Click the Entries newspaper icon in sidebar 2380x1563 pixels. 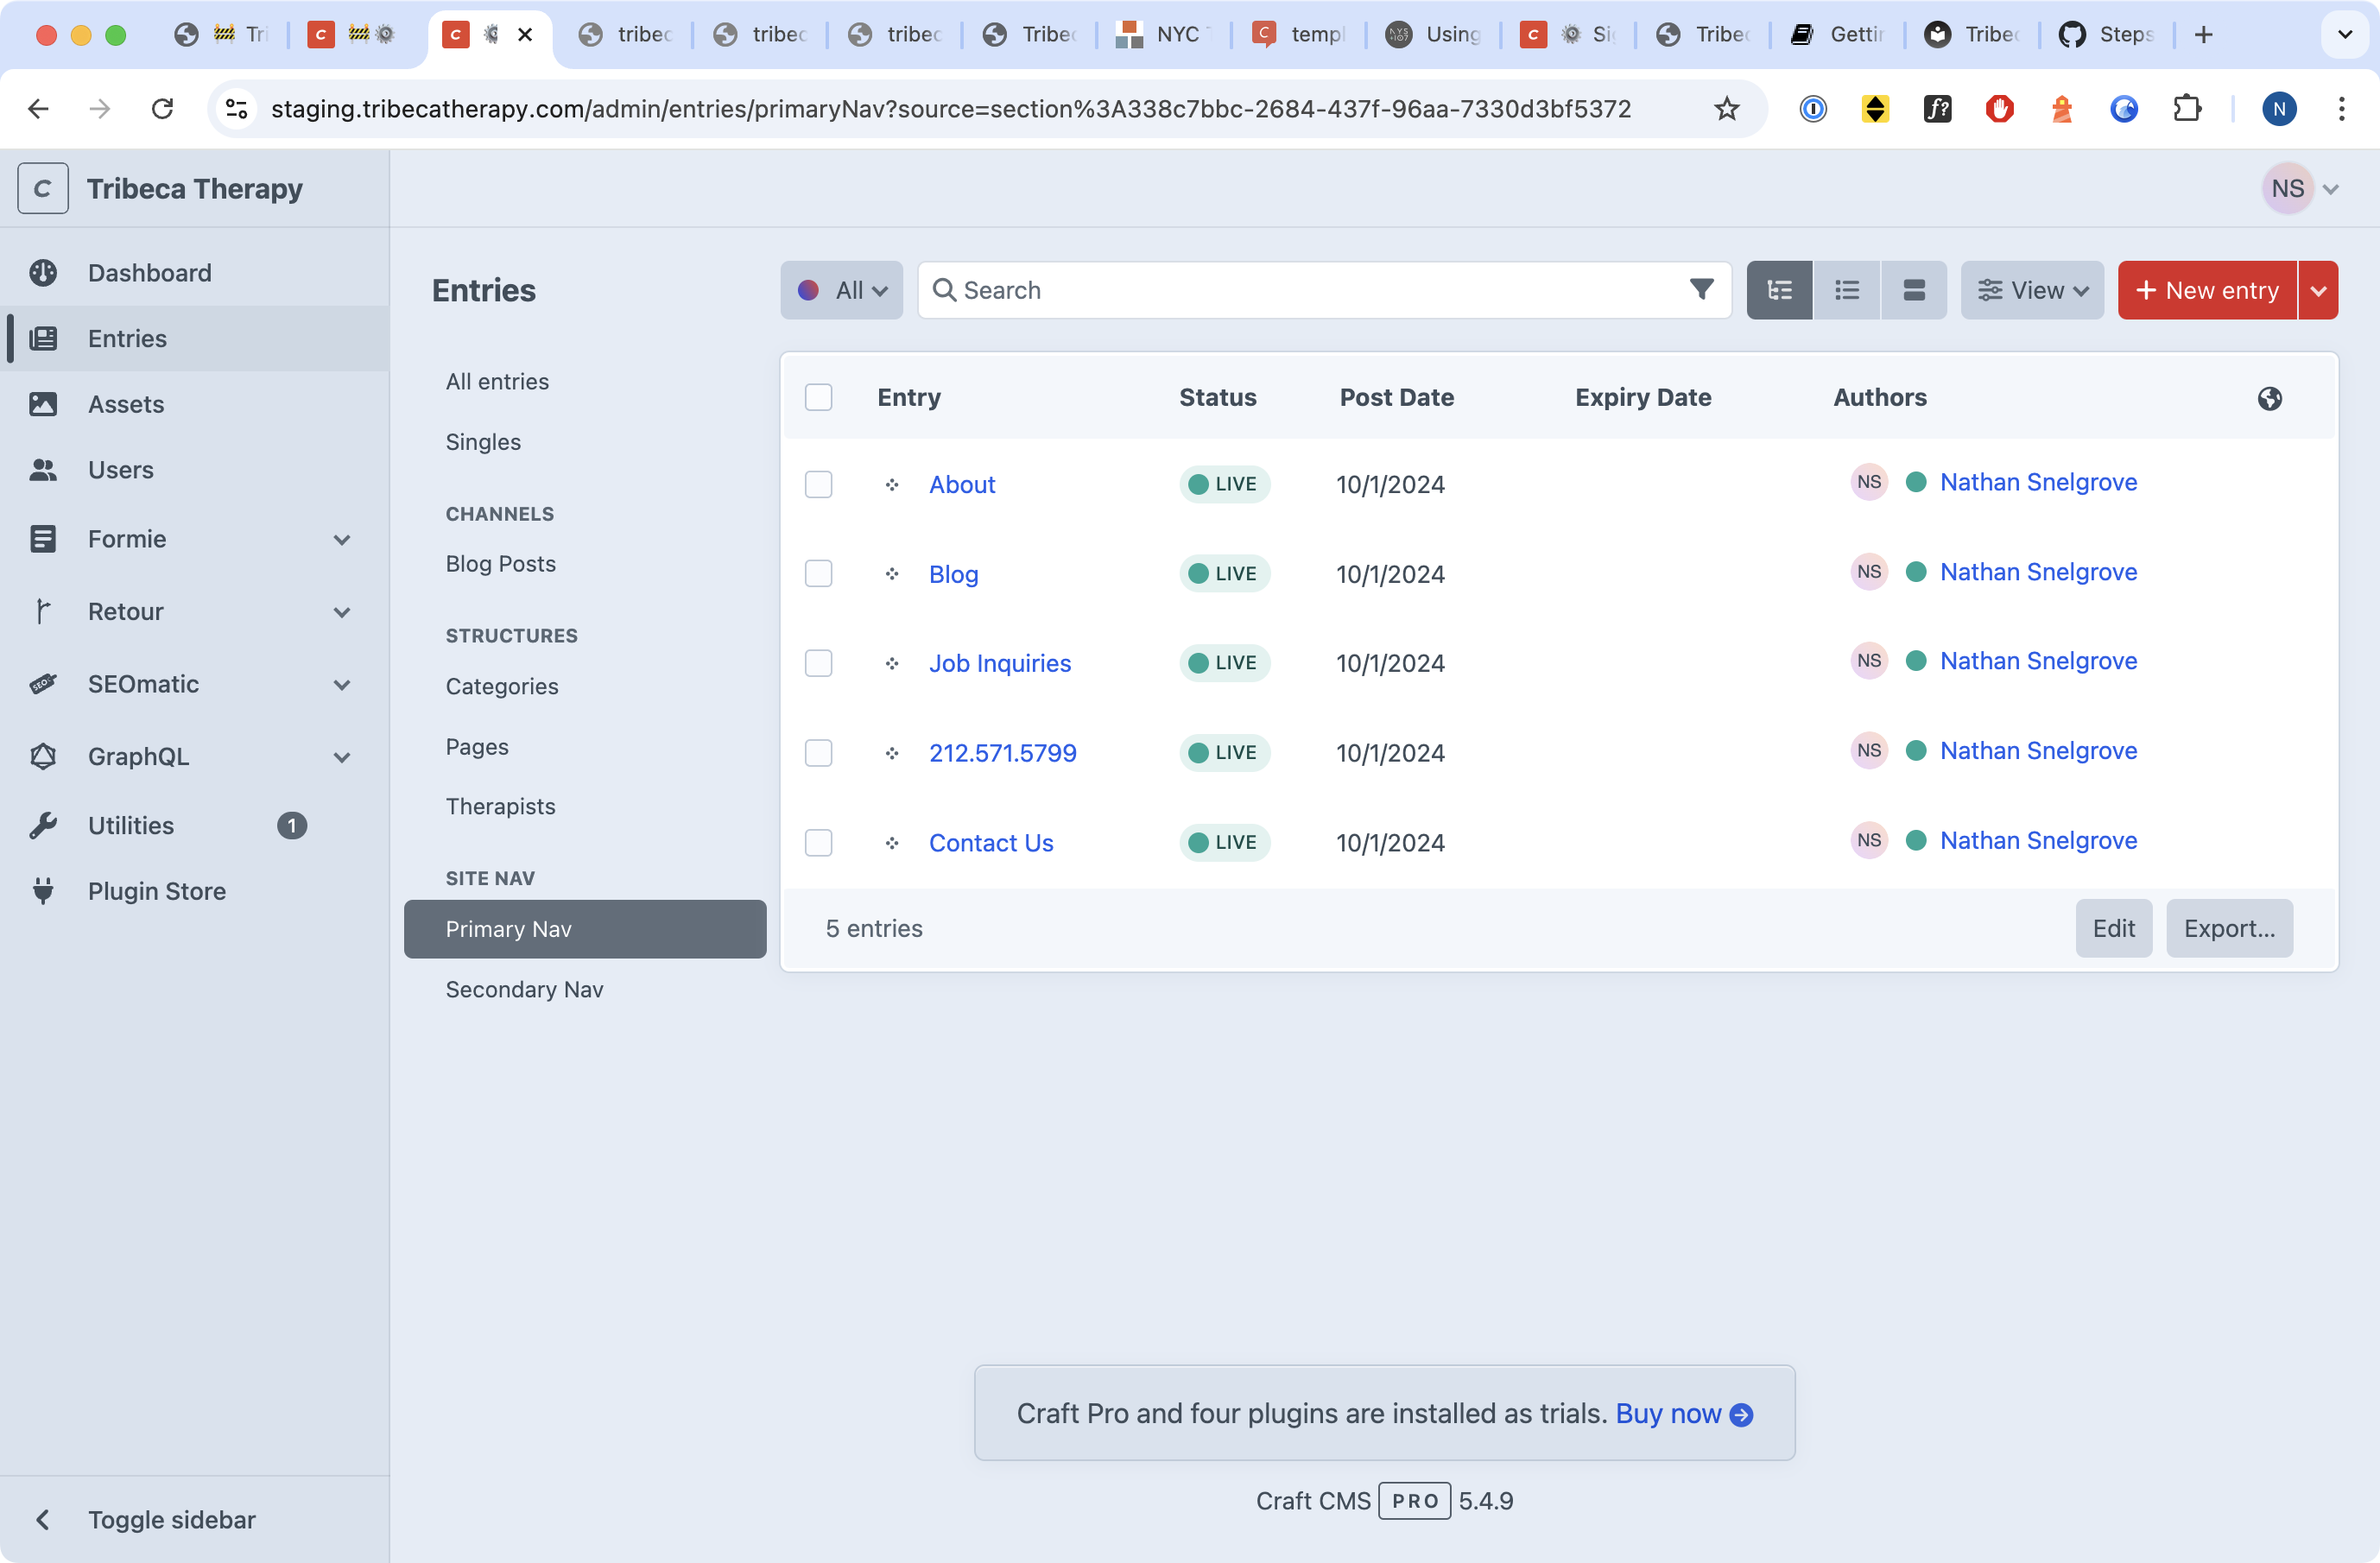click(43, 338)
